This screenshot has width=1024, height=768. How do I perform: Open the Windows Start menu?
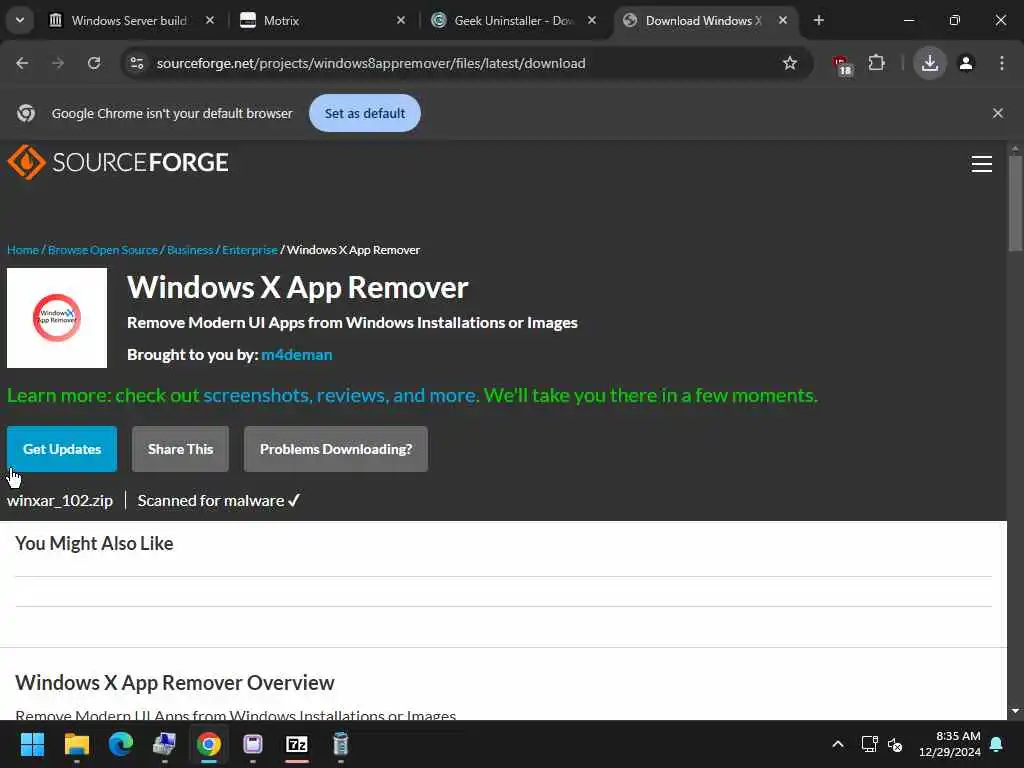(x=32, y=744)
